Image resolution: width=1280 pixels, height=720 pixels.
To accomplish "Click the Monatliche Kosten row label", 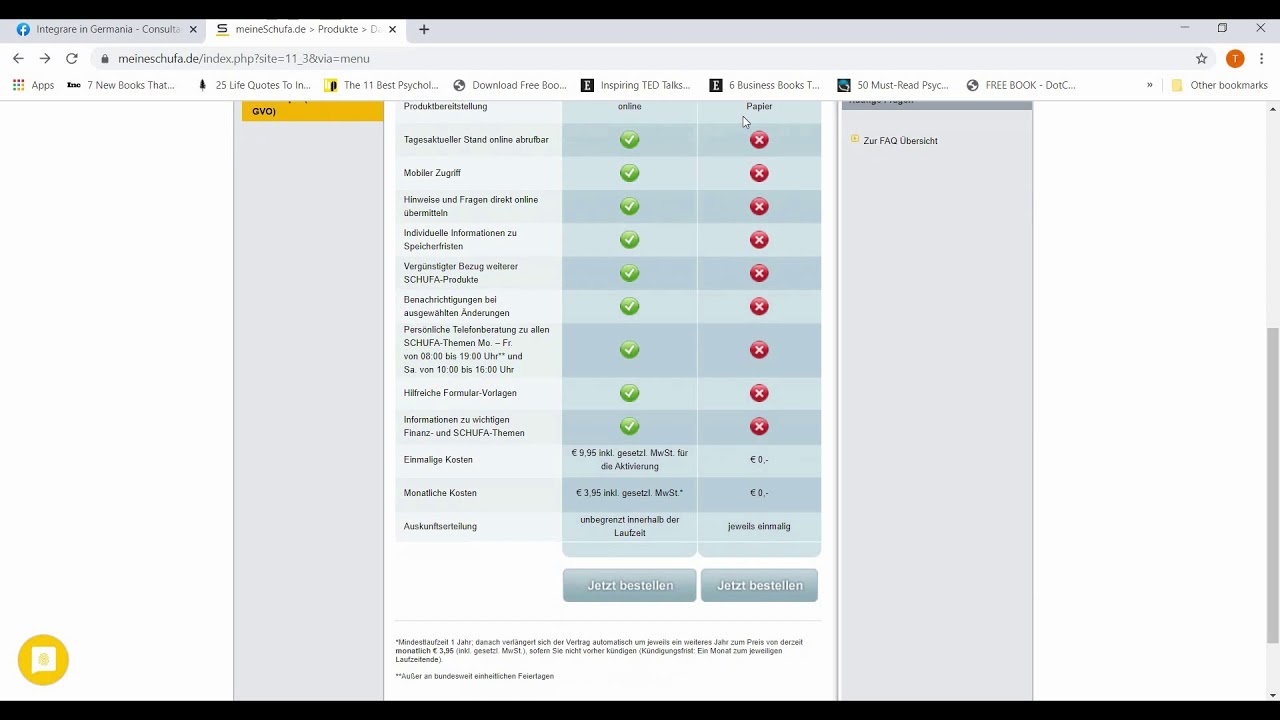I will coord(440,493).
